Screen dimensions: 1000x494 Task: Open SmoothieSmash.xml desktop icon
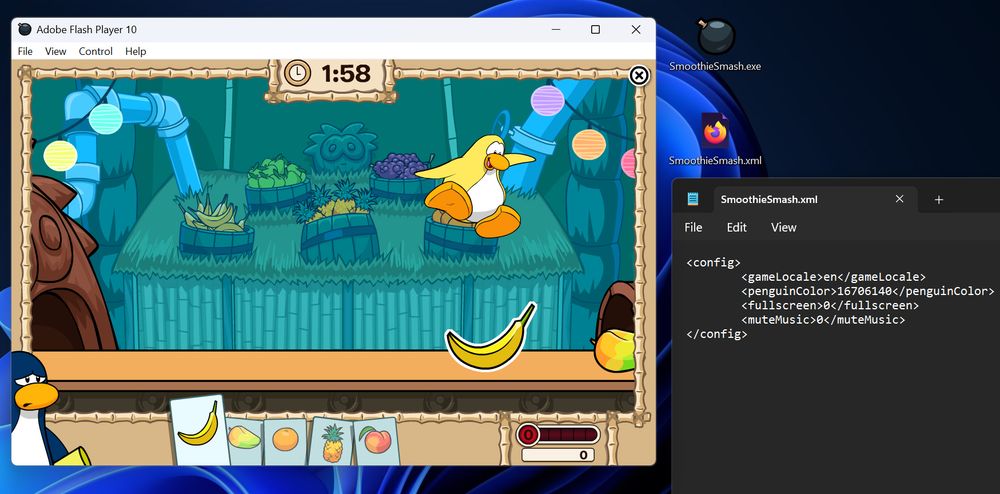click(x=715, y=139)
